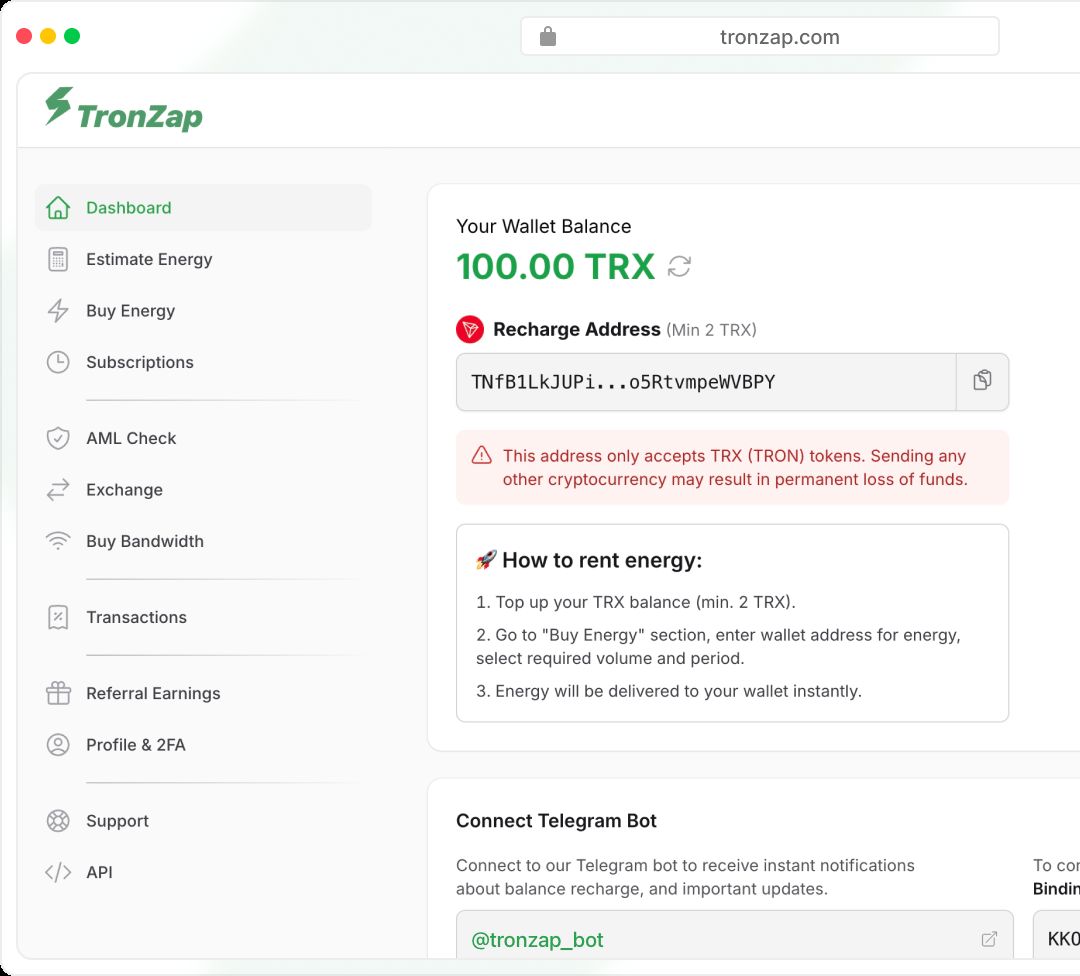1080x976 pixels.
Task: Click the Exchange arrows icon
Action: (x=58, y=490)
